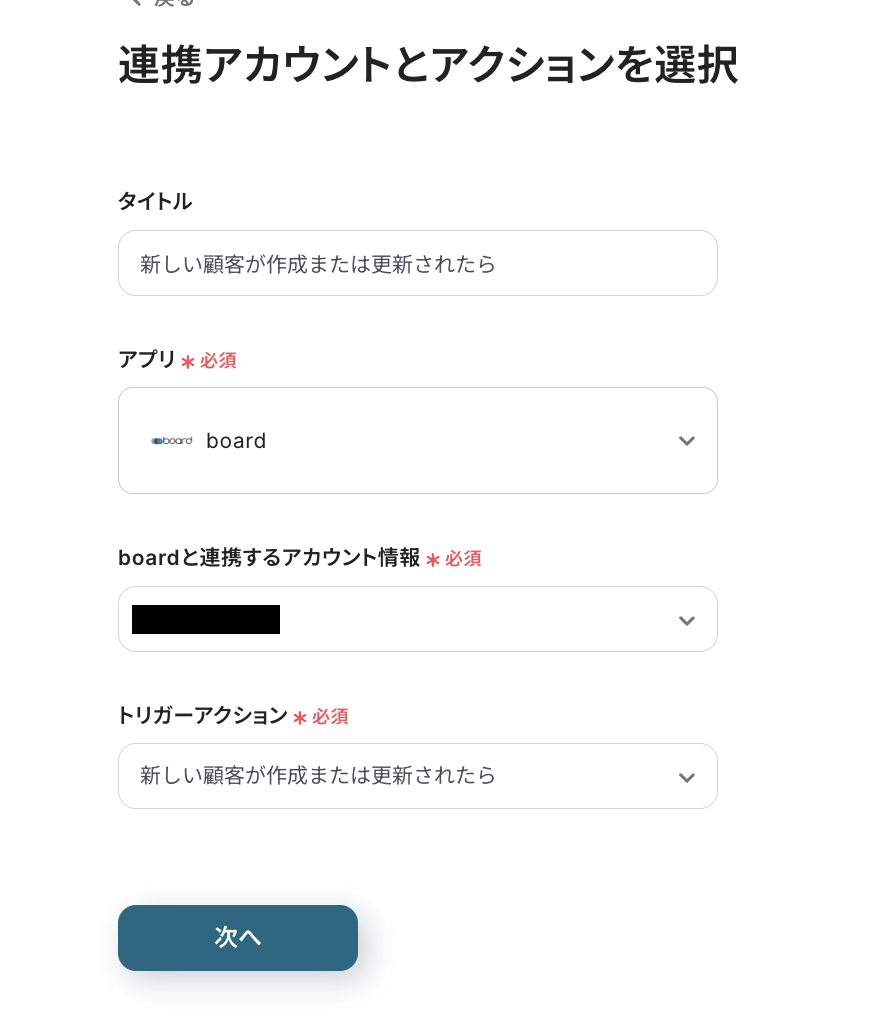Click the タイトル field label

155,201
